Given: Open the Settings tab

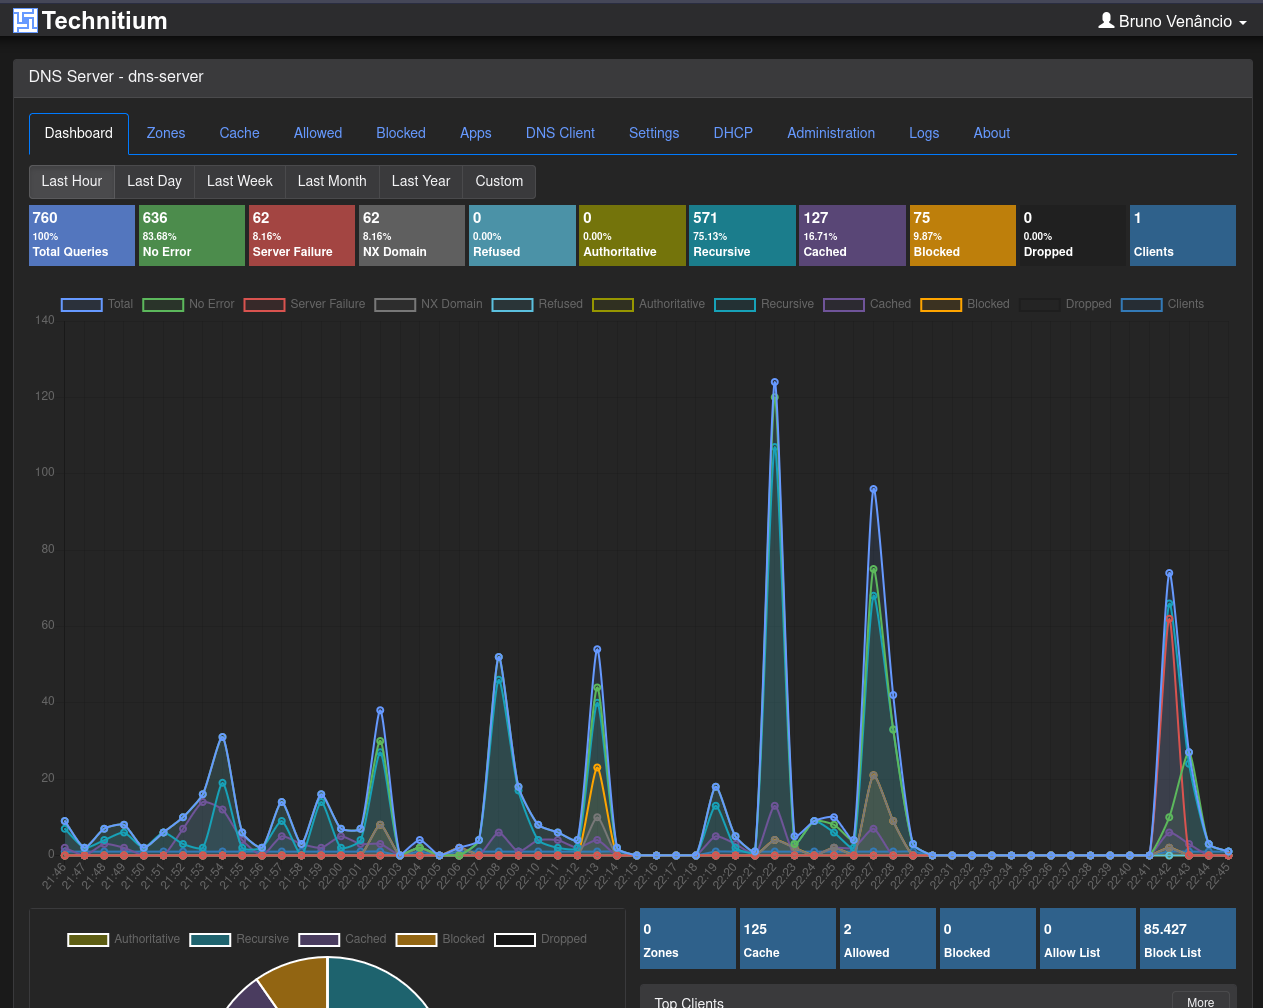Looking at the screenshot, I should click(x=654, y=133).
